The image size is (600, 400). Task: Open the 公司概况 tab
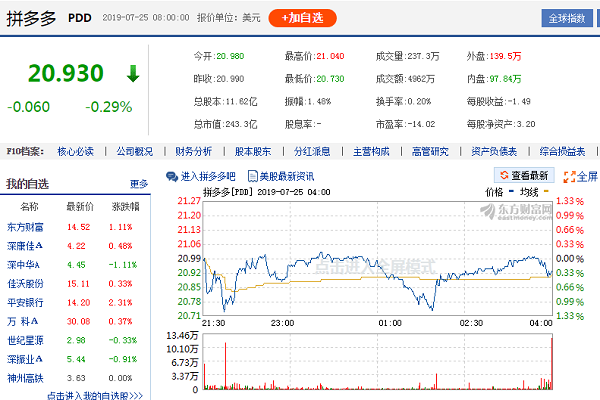point(135,152)
